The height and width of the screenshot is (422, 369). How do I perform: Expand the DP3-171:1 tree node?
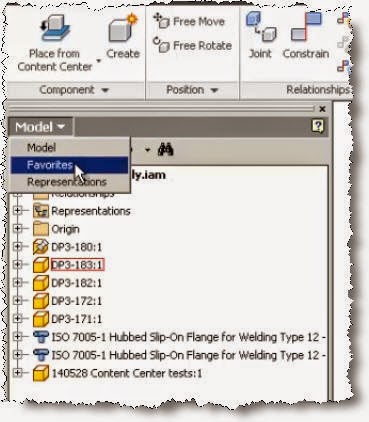pos(17,319)
